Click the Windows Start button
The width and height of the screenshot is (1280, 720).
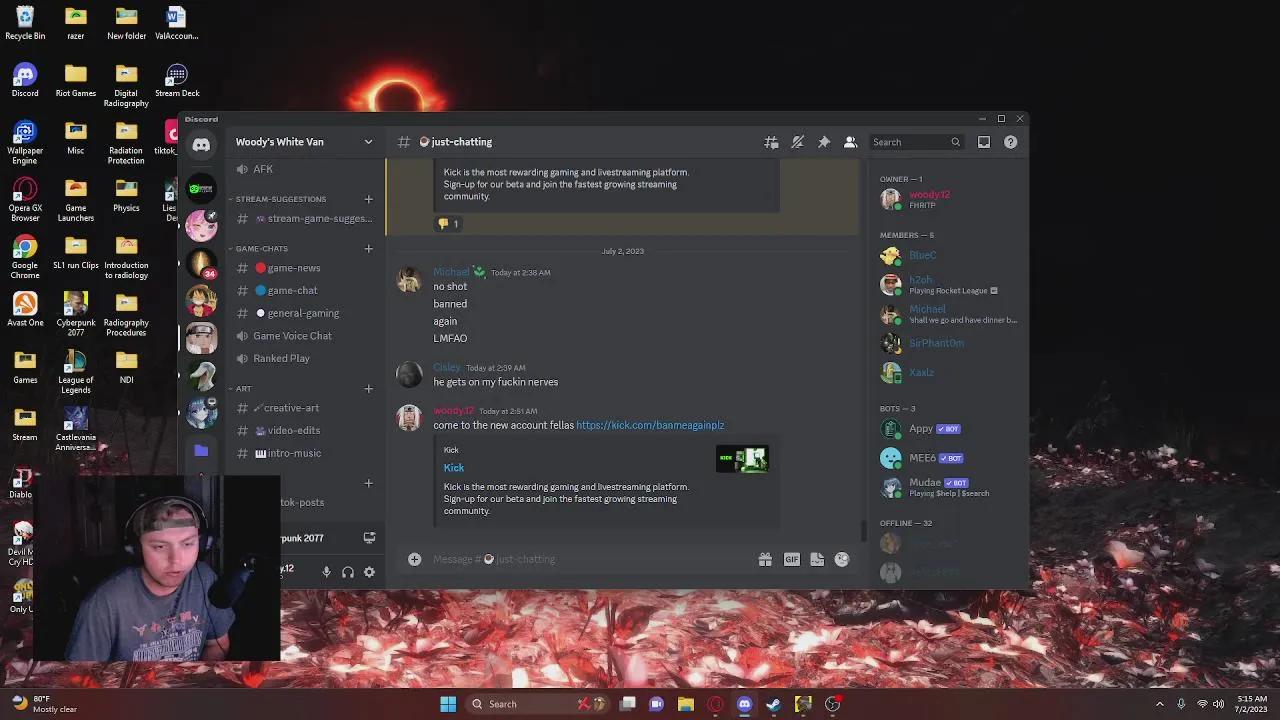click(448, 704)
